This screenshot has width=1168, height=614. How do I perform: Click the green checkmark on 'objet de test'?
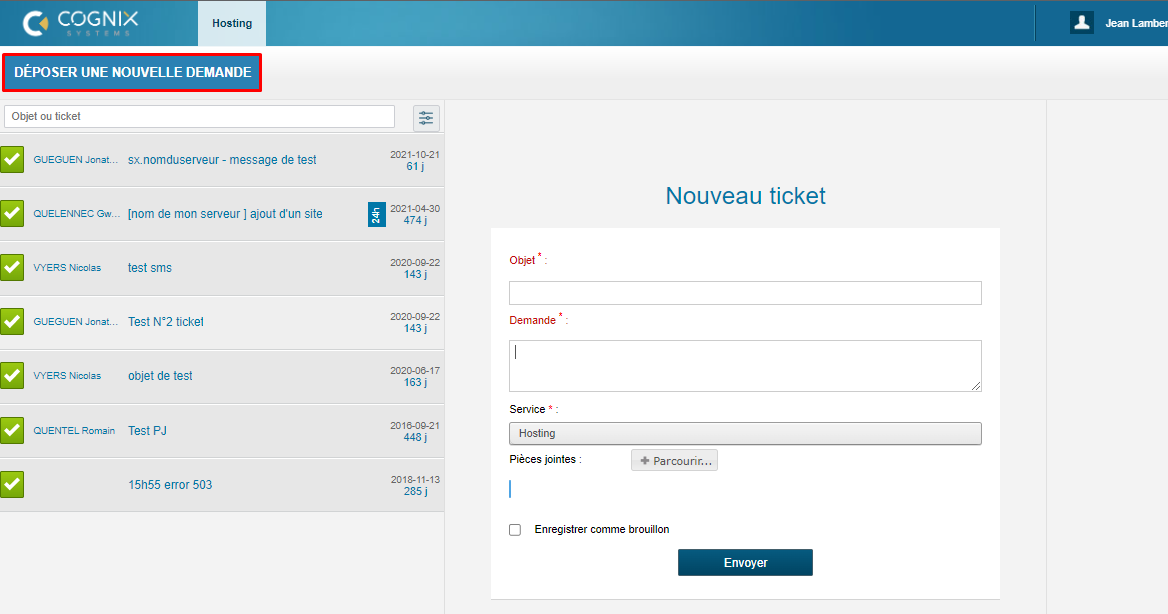13,376
